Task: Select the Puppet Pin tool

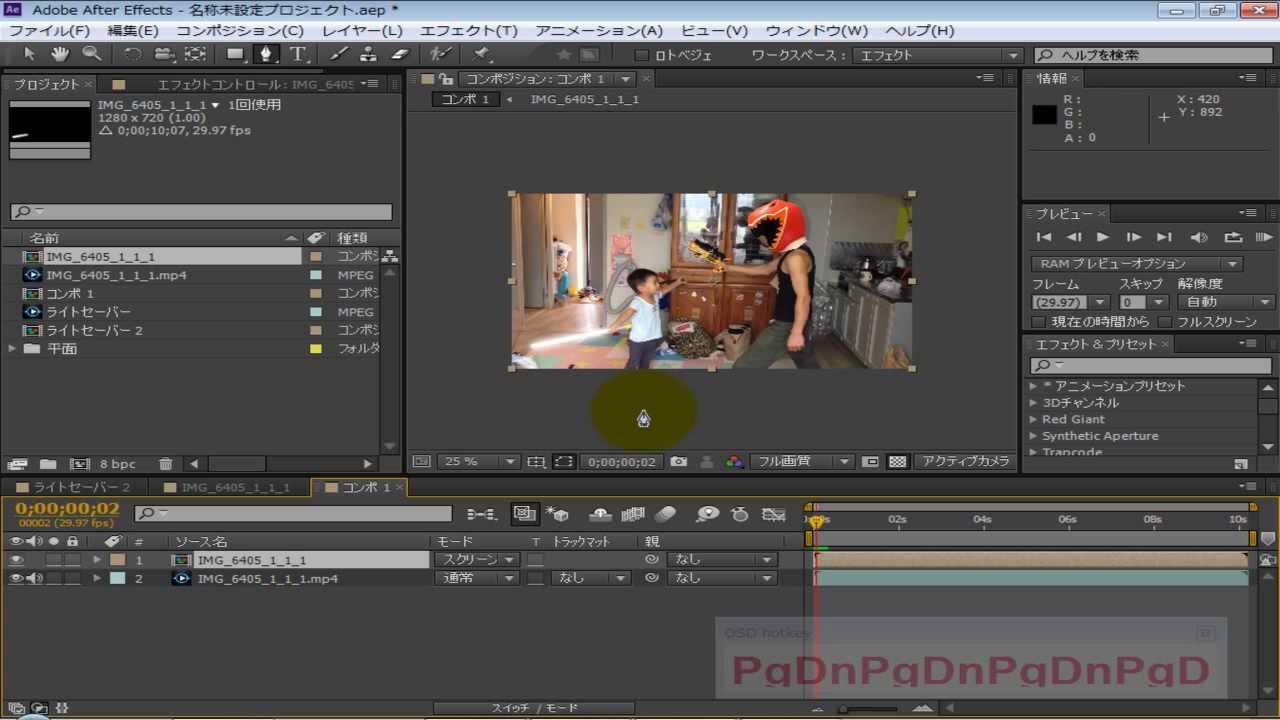Action: pos(482,54)
